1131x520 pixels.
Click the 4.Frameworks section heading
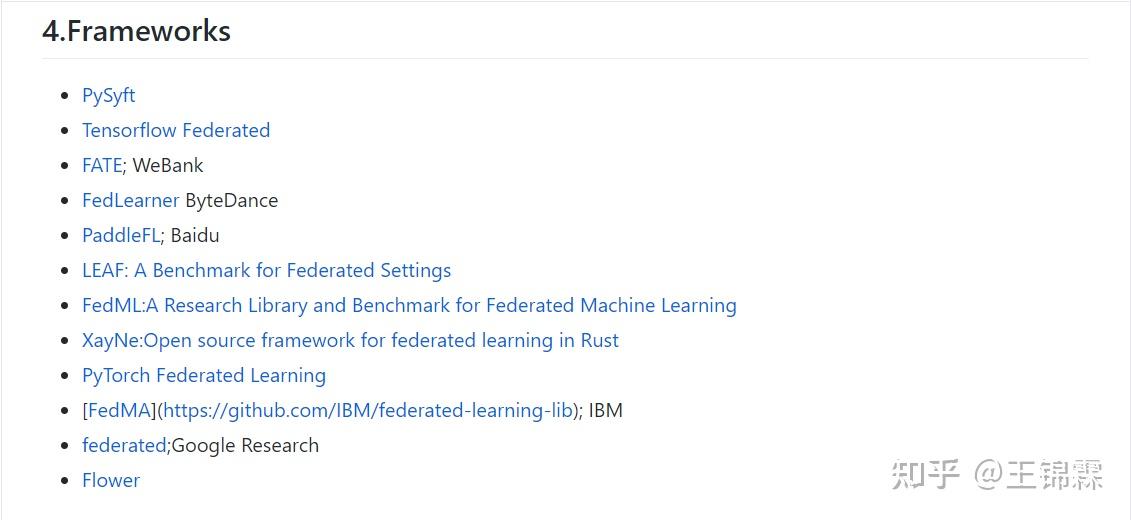[136, 31]
